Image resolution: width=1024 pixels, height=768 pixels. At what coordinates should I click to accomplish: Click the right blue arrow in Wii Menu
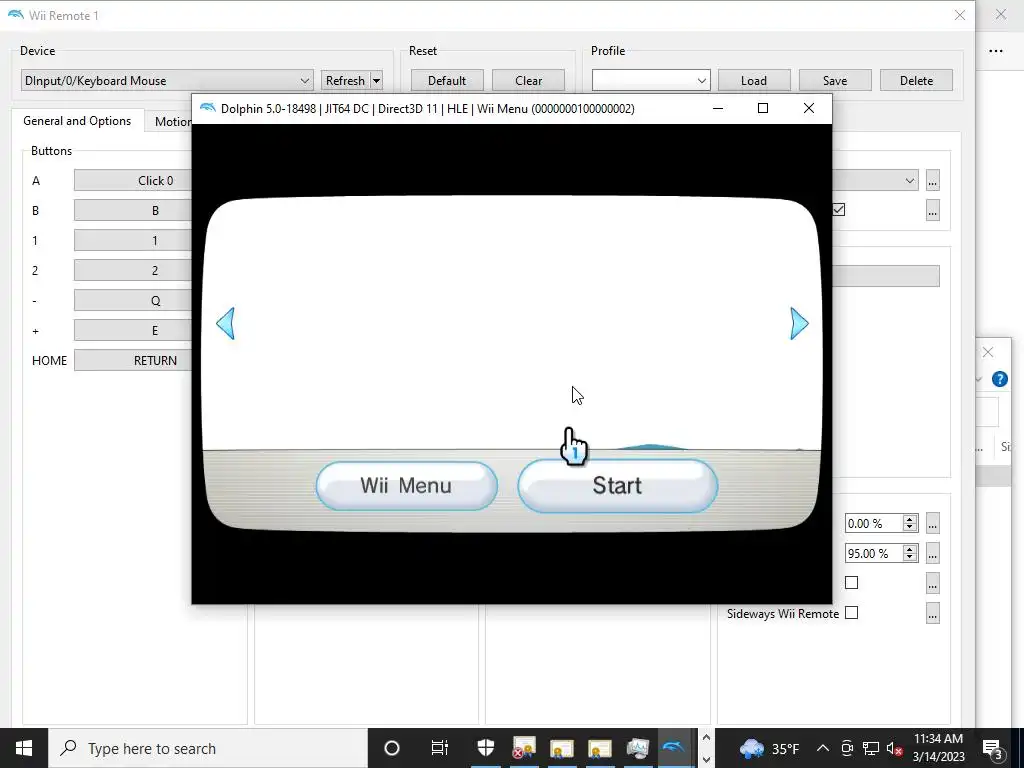(x=799, y=323)
